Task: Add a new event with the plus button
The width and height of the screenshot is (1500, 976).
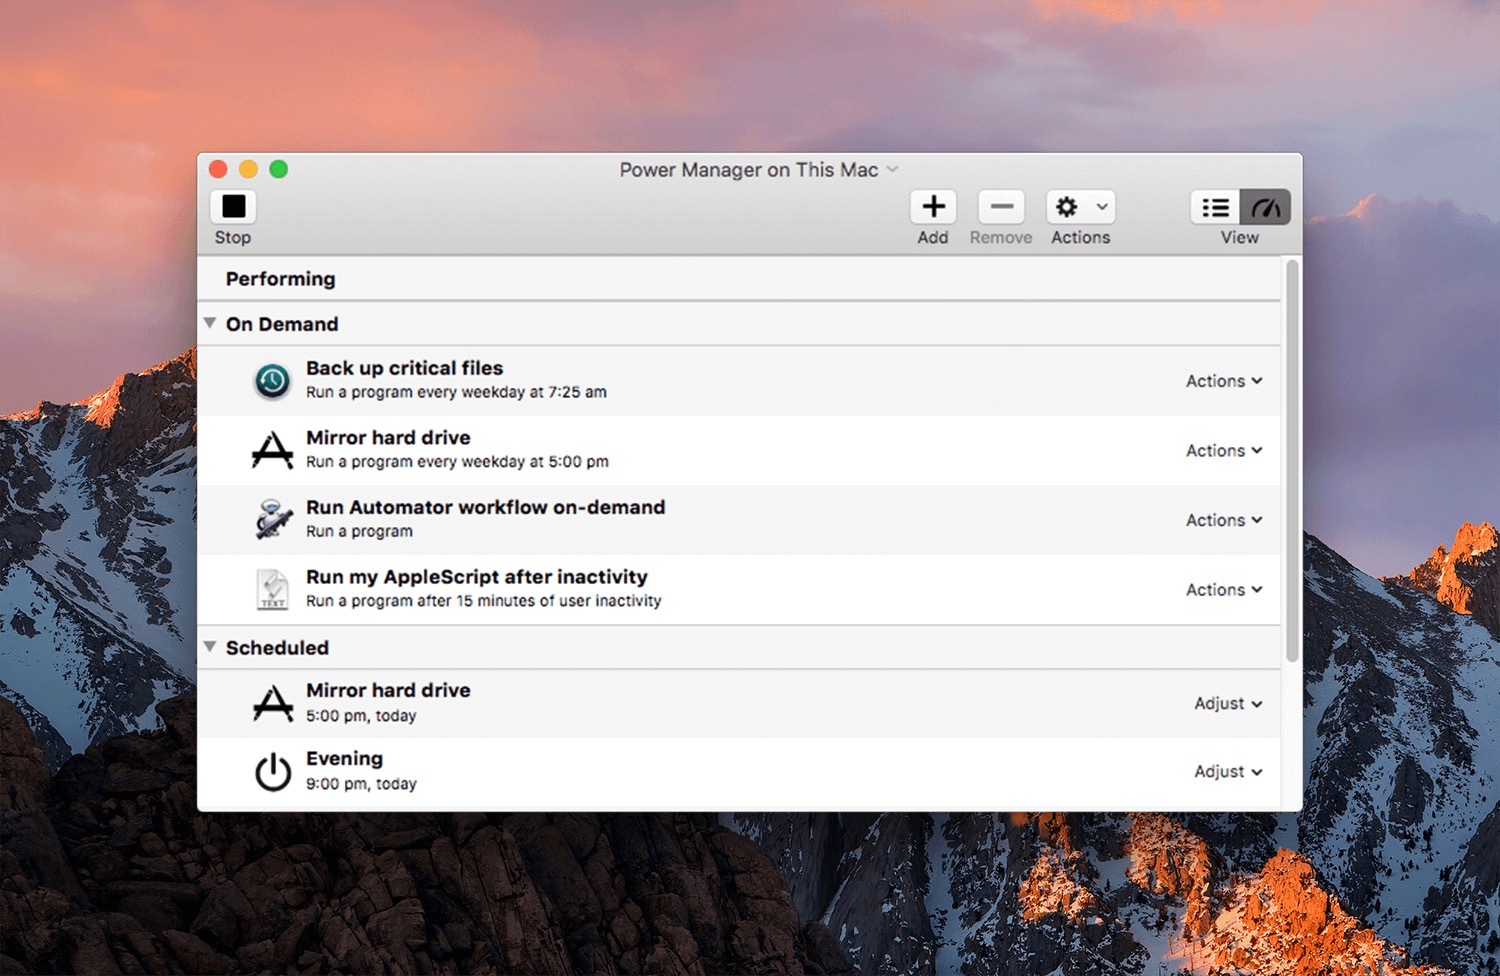Action: pos(933,207)
